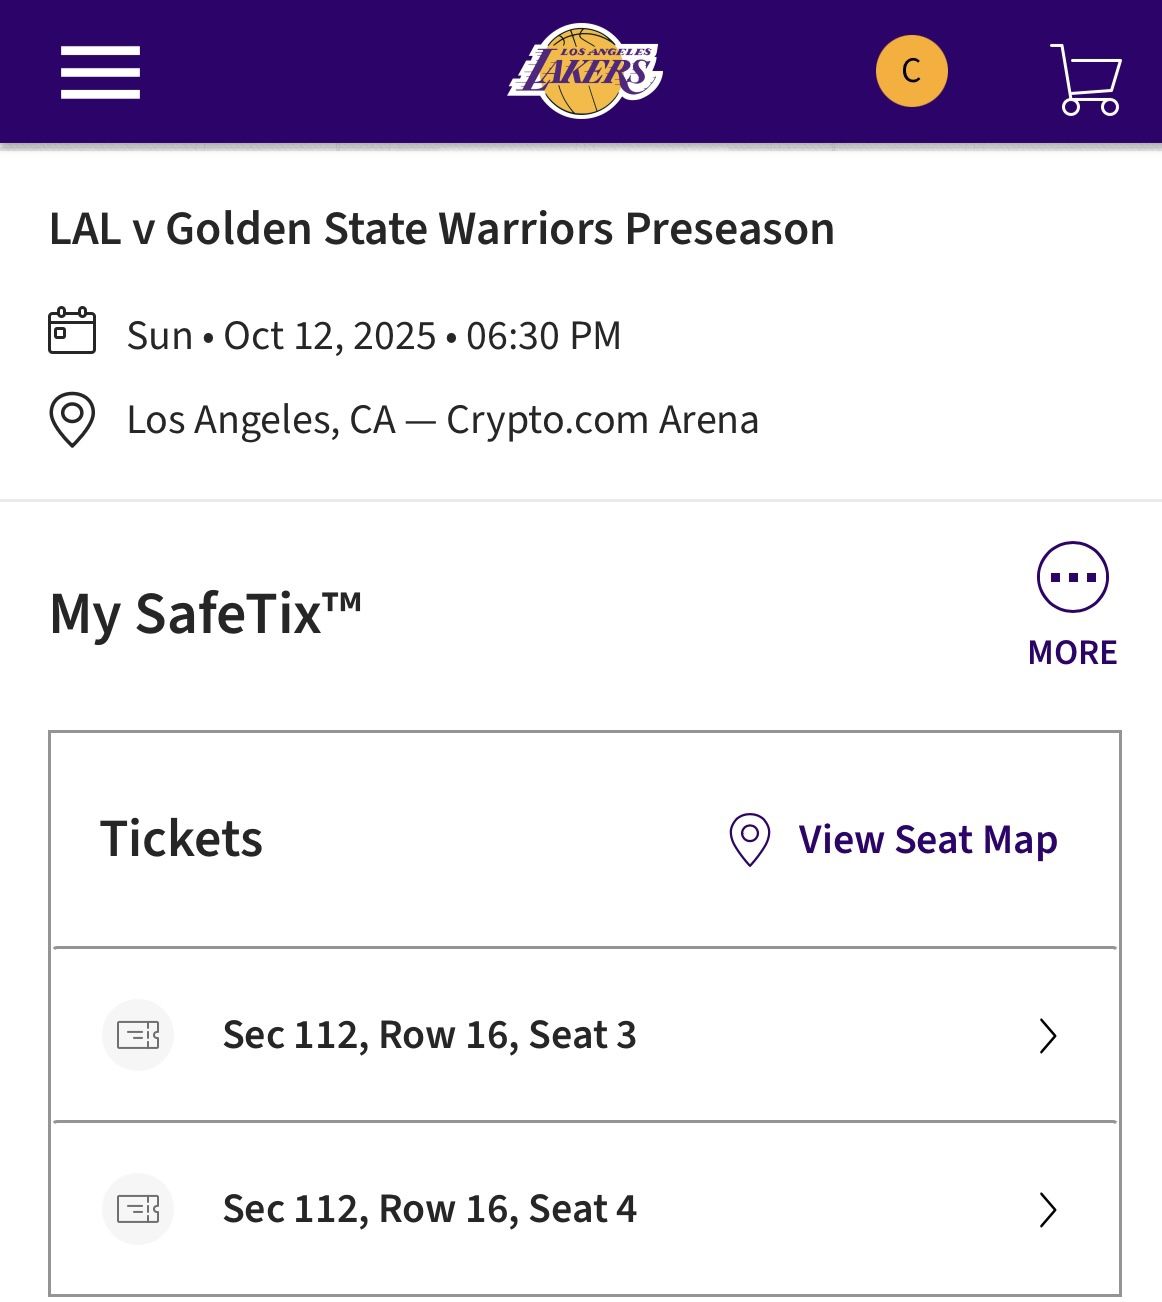This screenshot has height=1302, width=1162.
Task: Select the Sec 112, Row 16, Seat 4 entry
Action: (429, 1209)
